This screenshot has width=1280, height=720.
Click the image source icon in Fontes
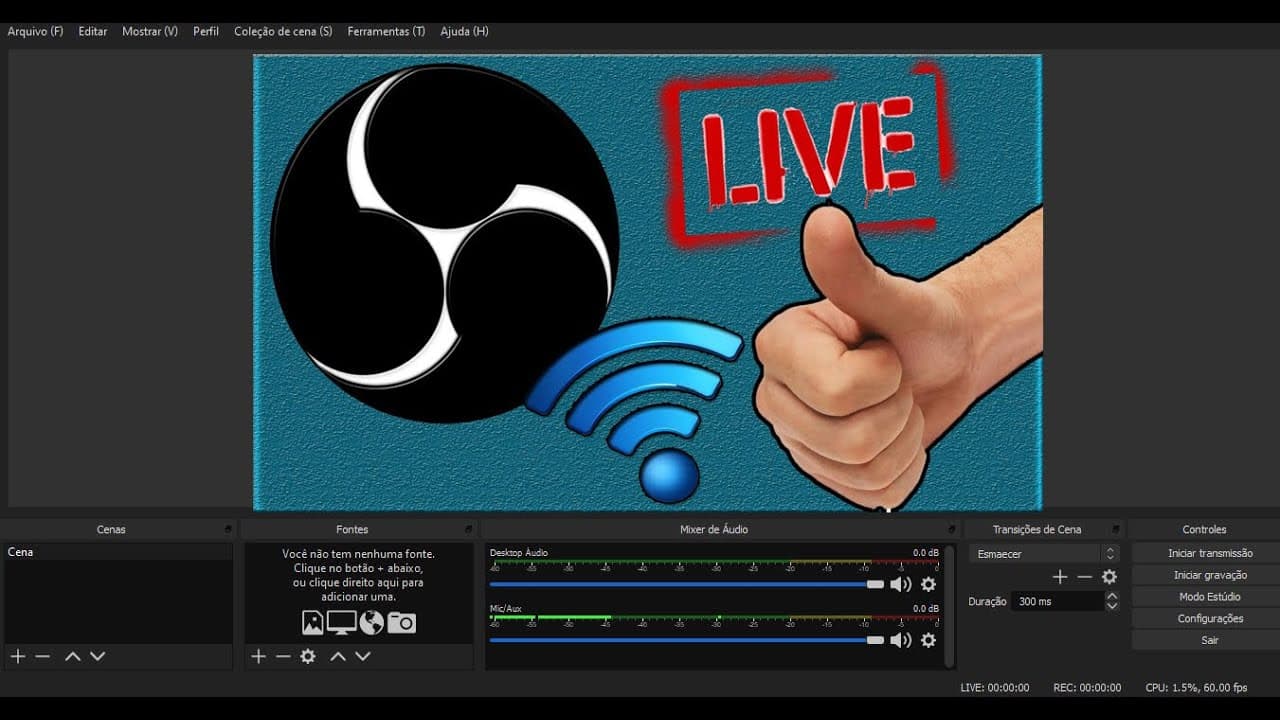tap(313, 623)
